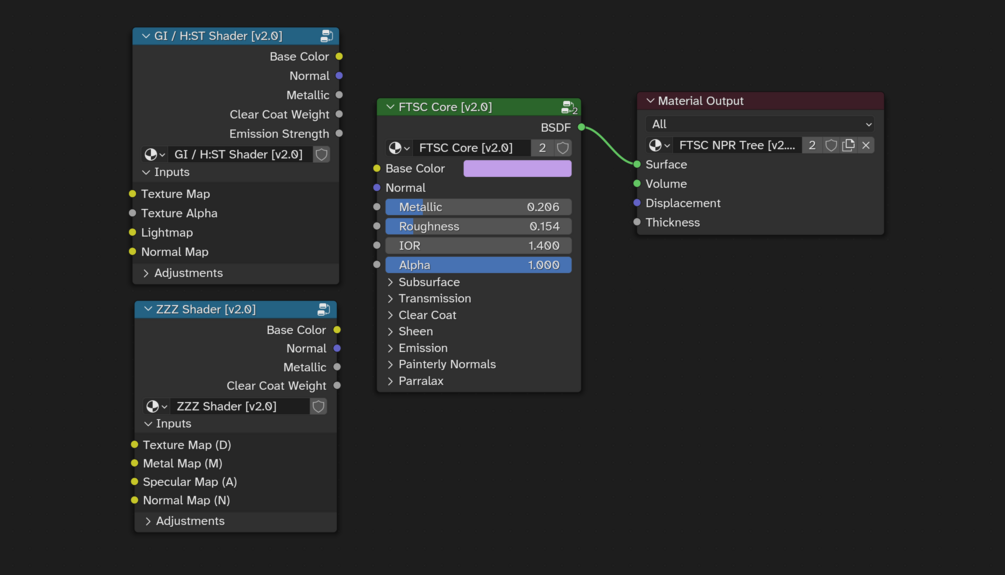Click the user count 2 on FTSC Core
1005x575 pixels.
[542, 148]
